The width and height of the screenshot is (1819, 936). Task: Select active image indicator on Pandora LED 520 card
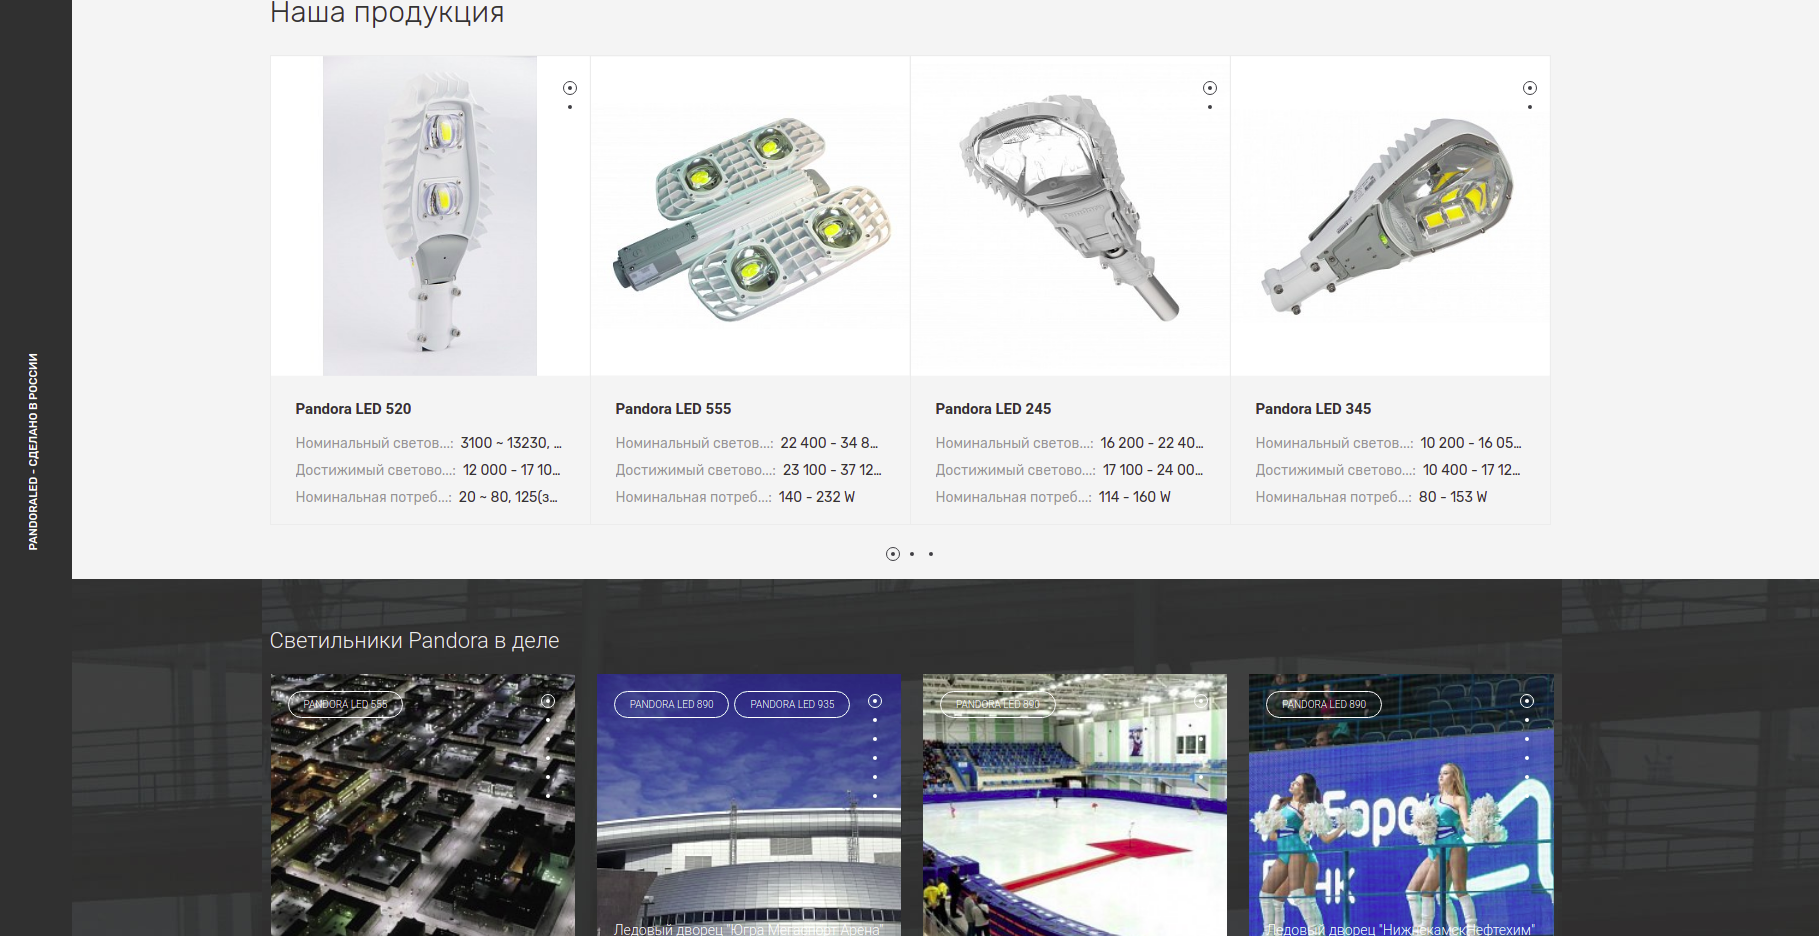click(570, 88)
